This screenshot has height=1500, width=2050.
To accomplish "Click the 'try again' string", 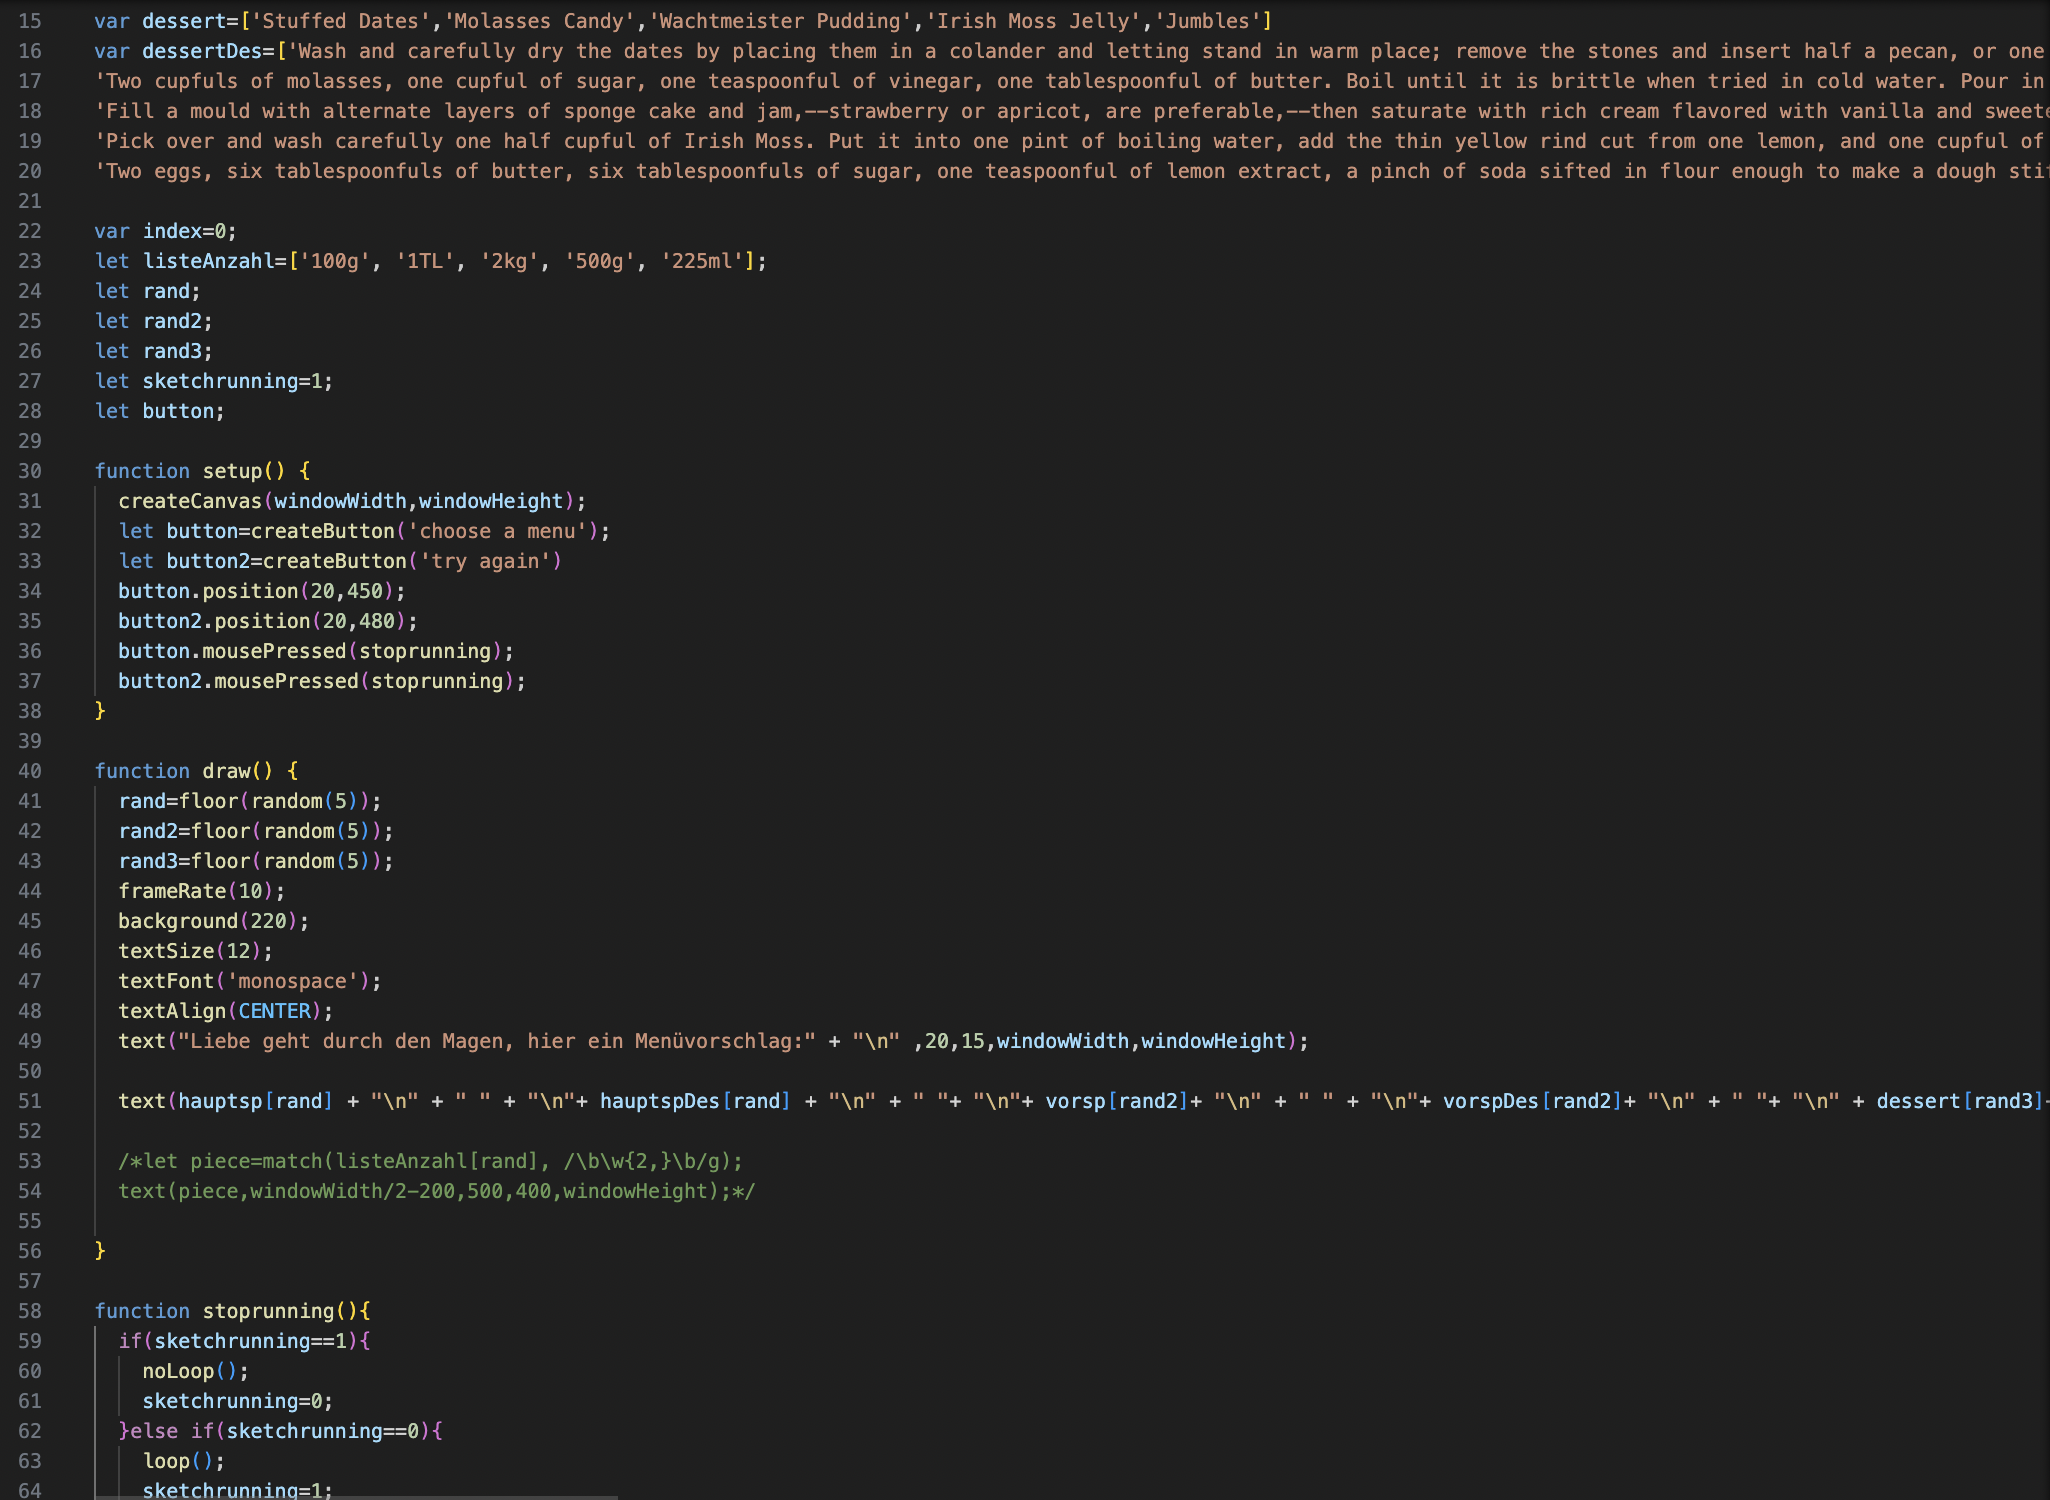I will pos(485,561).
